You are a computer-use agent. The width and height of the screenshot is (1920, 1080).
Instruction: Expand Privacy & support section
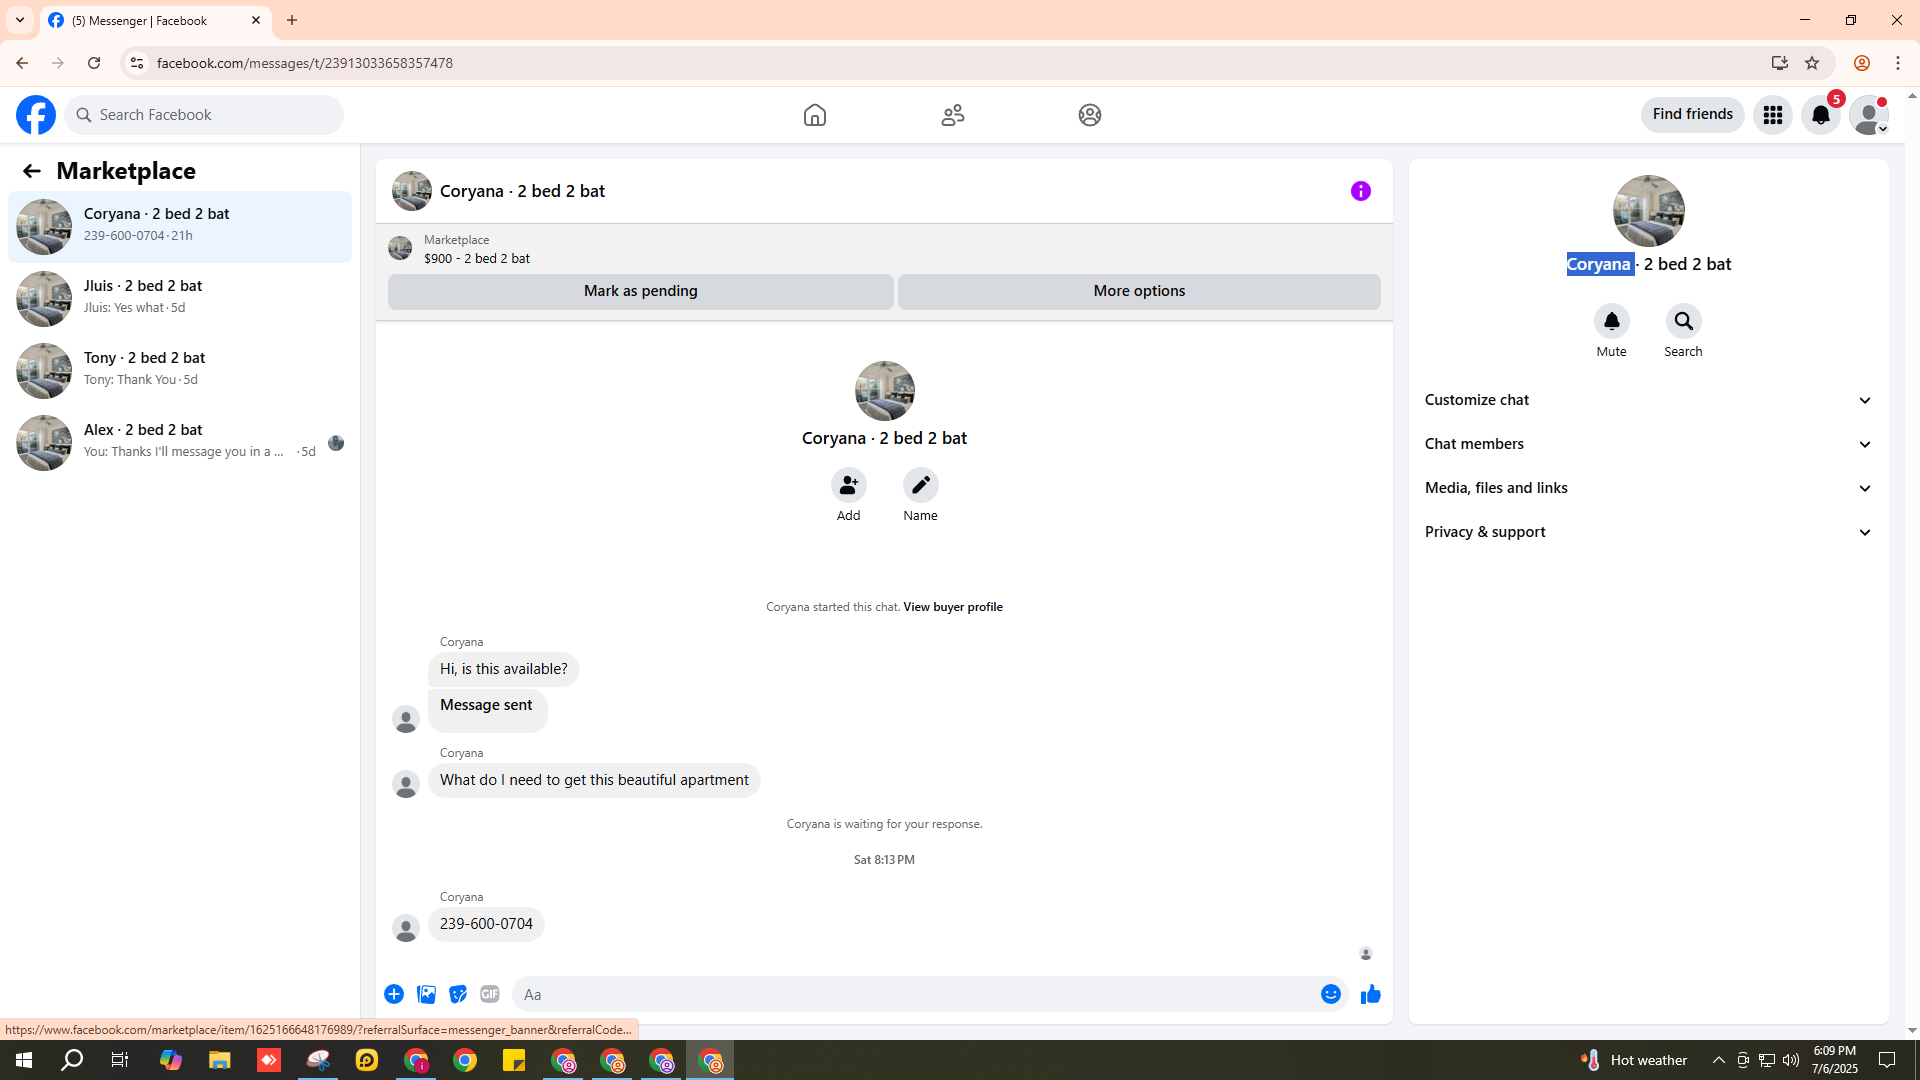tap(1648, 532)
